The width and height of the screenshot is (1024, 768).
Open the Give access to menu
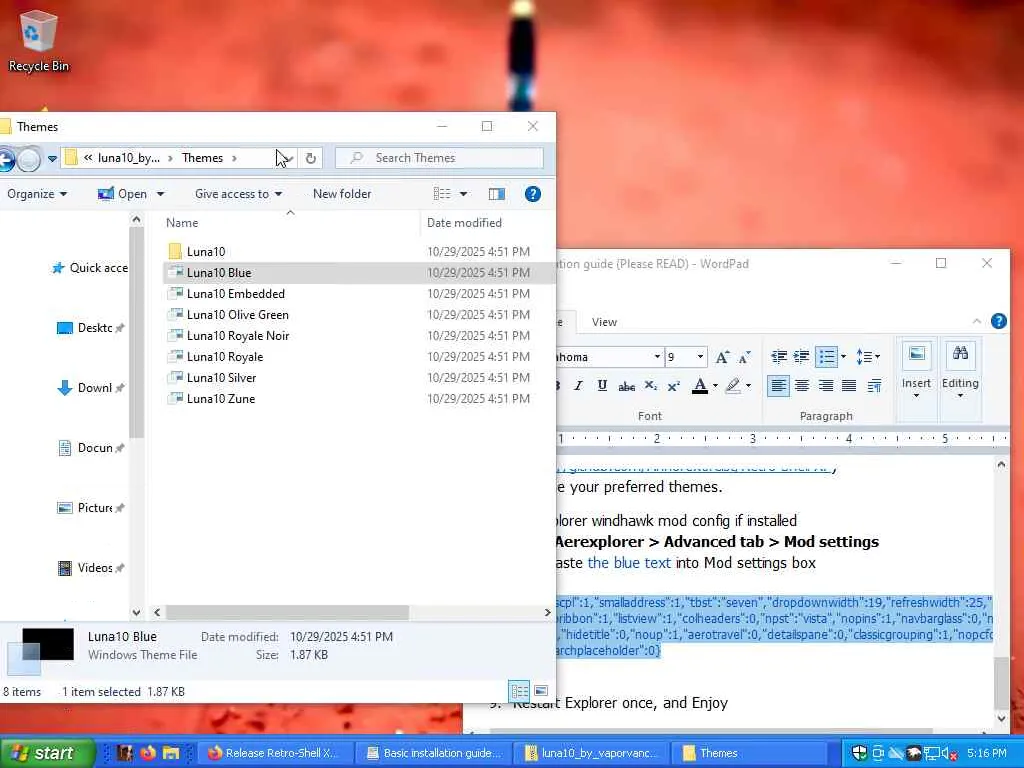[x=238, y=194]
